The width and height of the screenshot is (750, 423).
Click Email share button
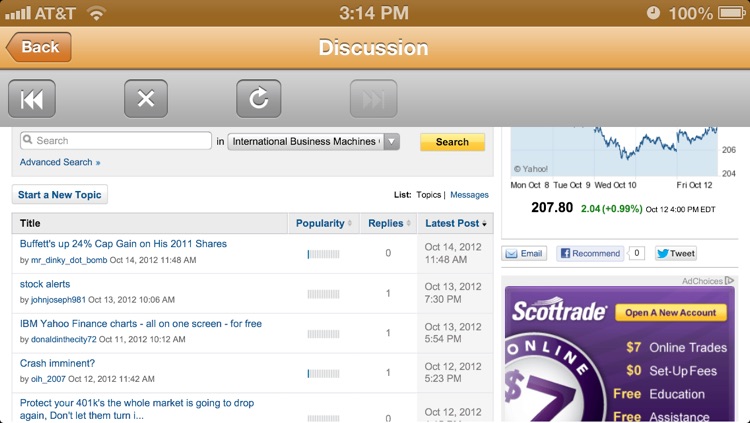(x=524, y=253)
